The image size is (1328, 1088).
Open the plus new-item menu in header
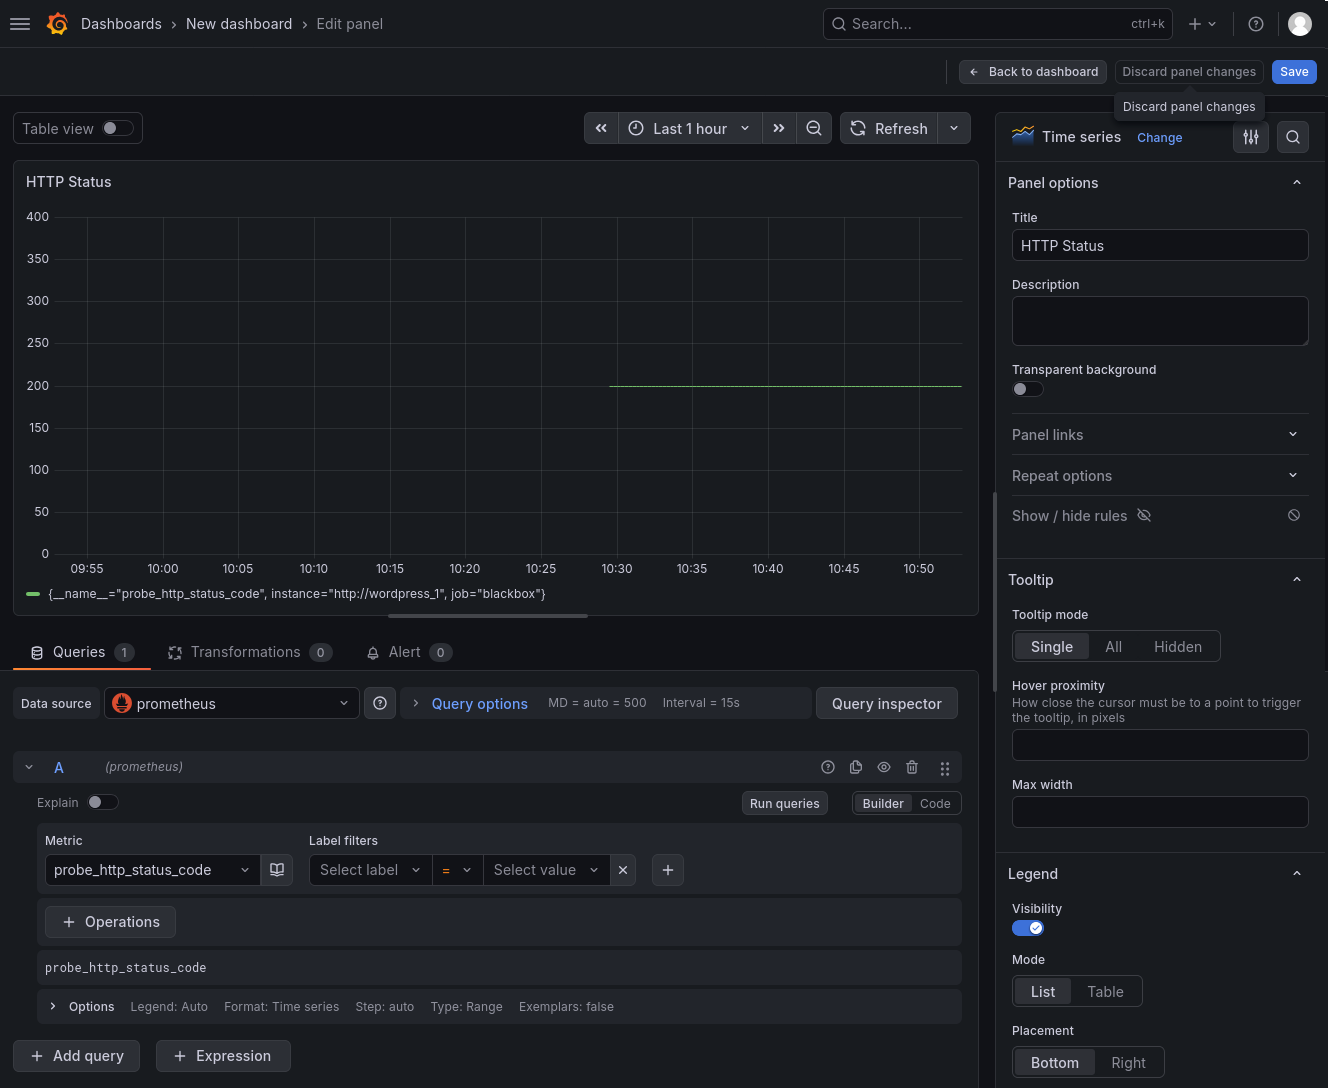pos(1202,24)
